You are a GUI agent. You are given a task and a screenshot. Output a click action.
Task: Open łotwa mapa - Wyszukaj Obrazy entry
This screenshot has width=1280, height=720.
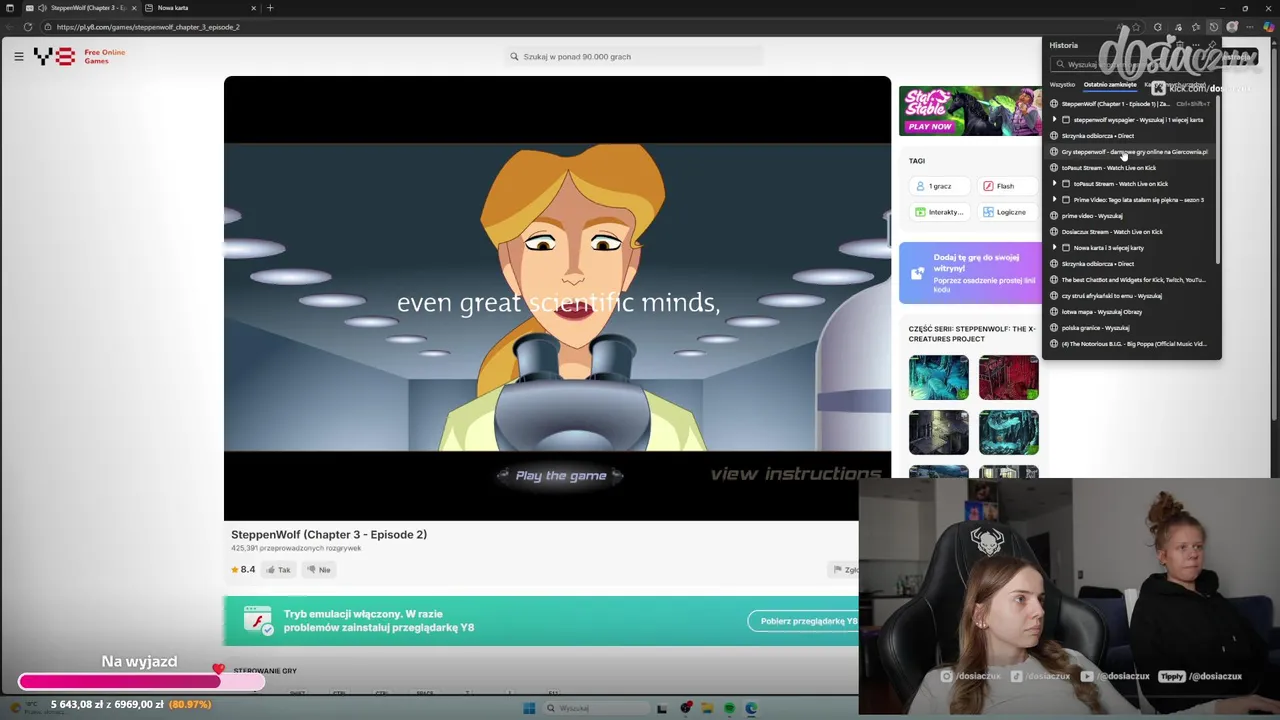click(x=1131, y=312)
